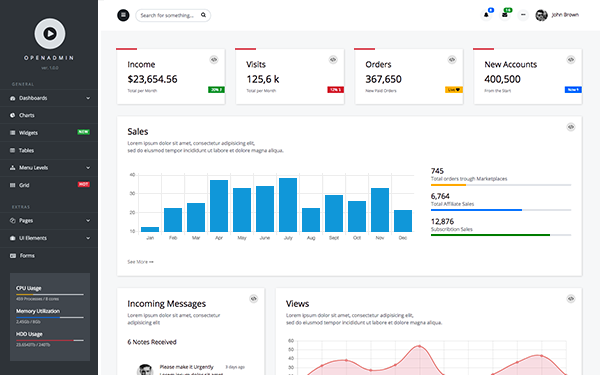
Task: Click the orange Marketplaces orders progress bar
Action: point(501,185)
